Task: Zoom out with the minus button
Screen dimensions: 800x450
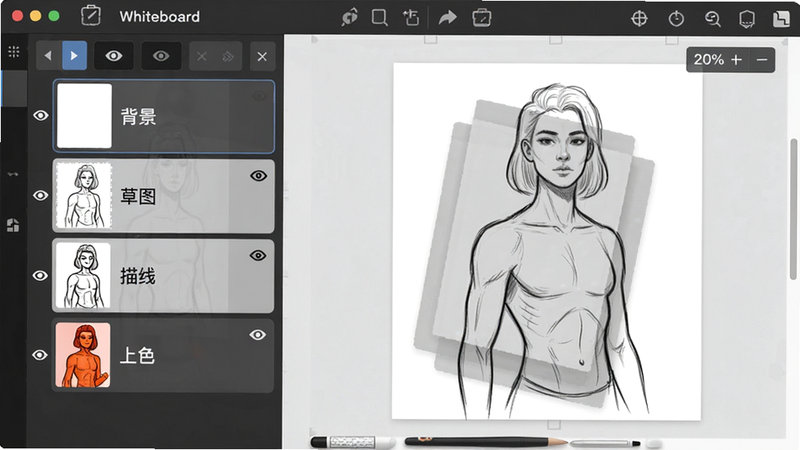Action: [762, 60]
